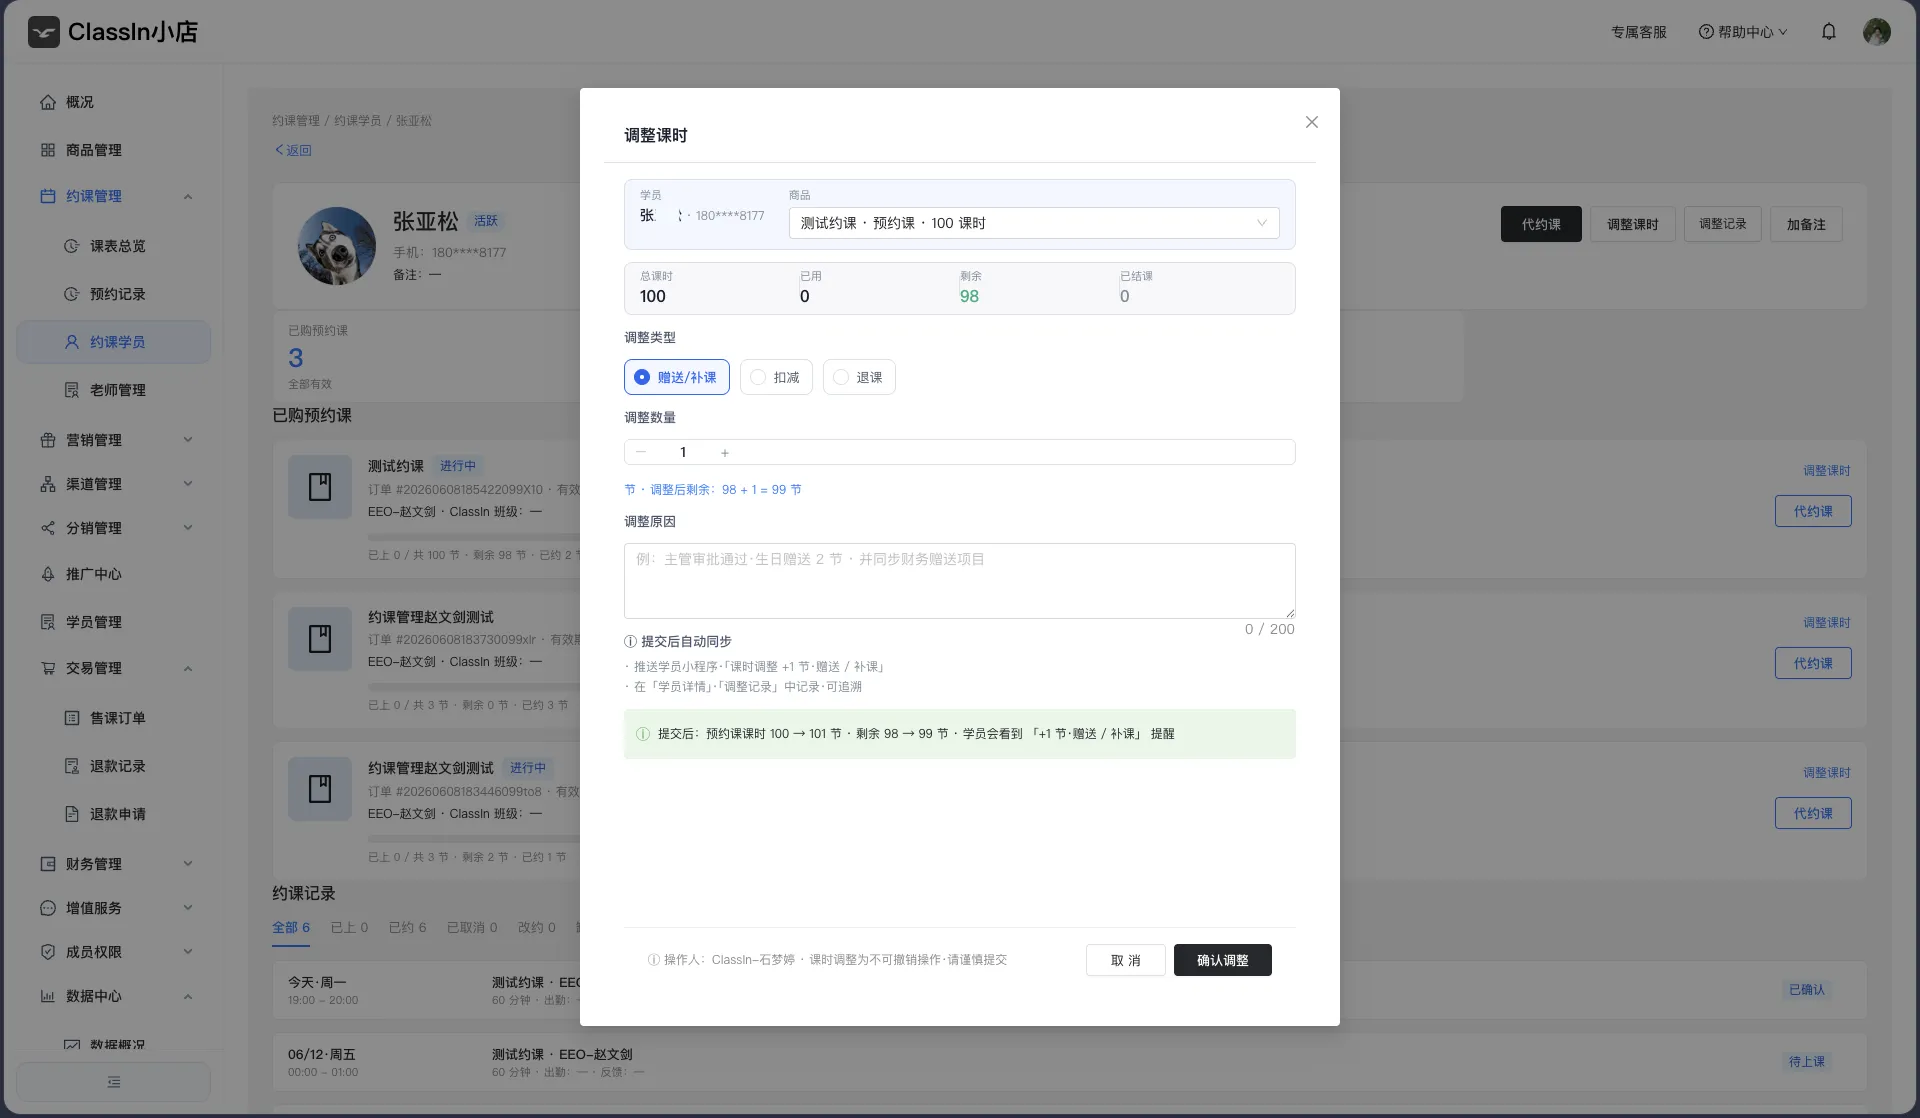This screenshot has width=1920, height=1118.
Task: Click the 售课订单 icon
Action: 72,718
